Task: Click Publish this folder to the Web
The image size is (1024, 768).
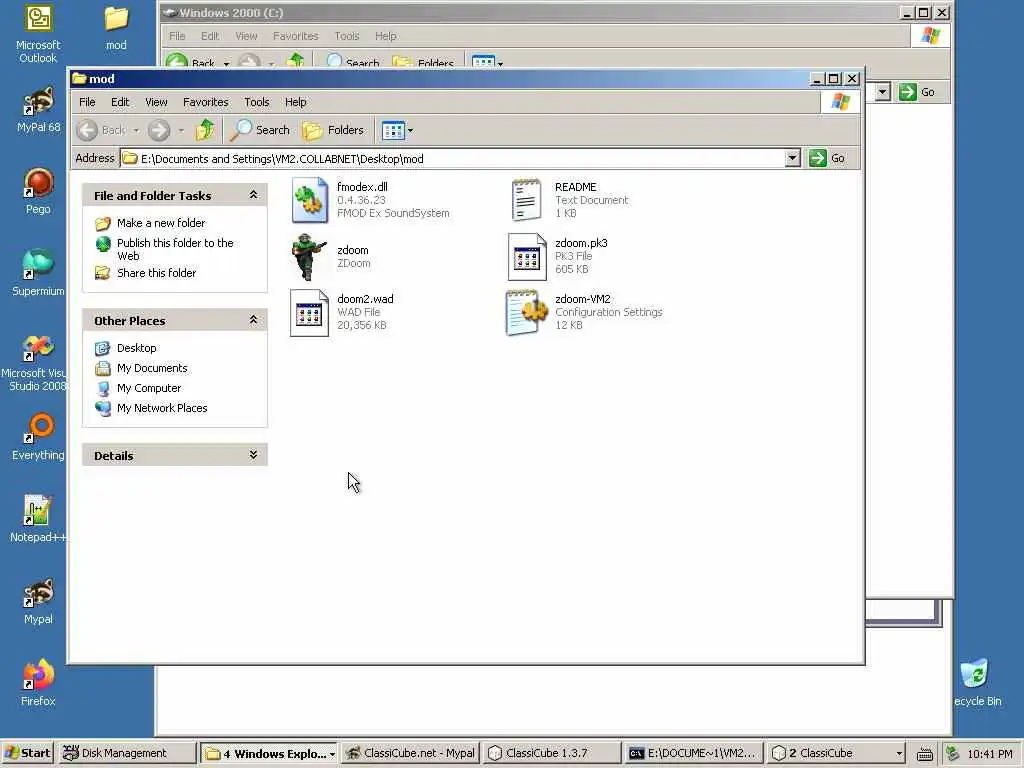Action: point(175,249)
